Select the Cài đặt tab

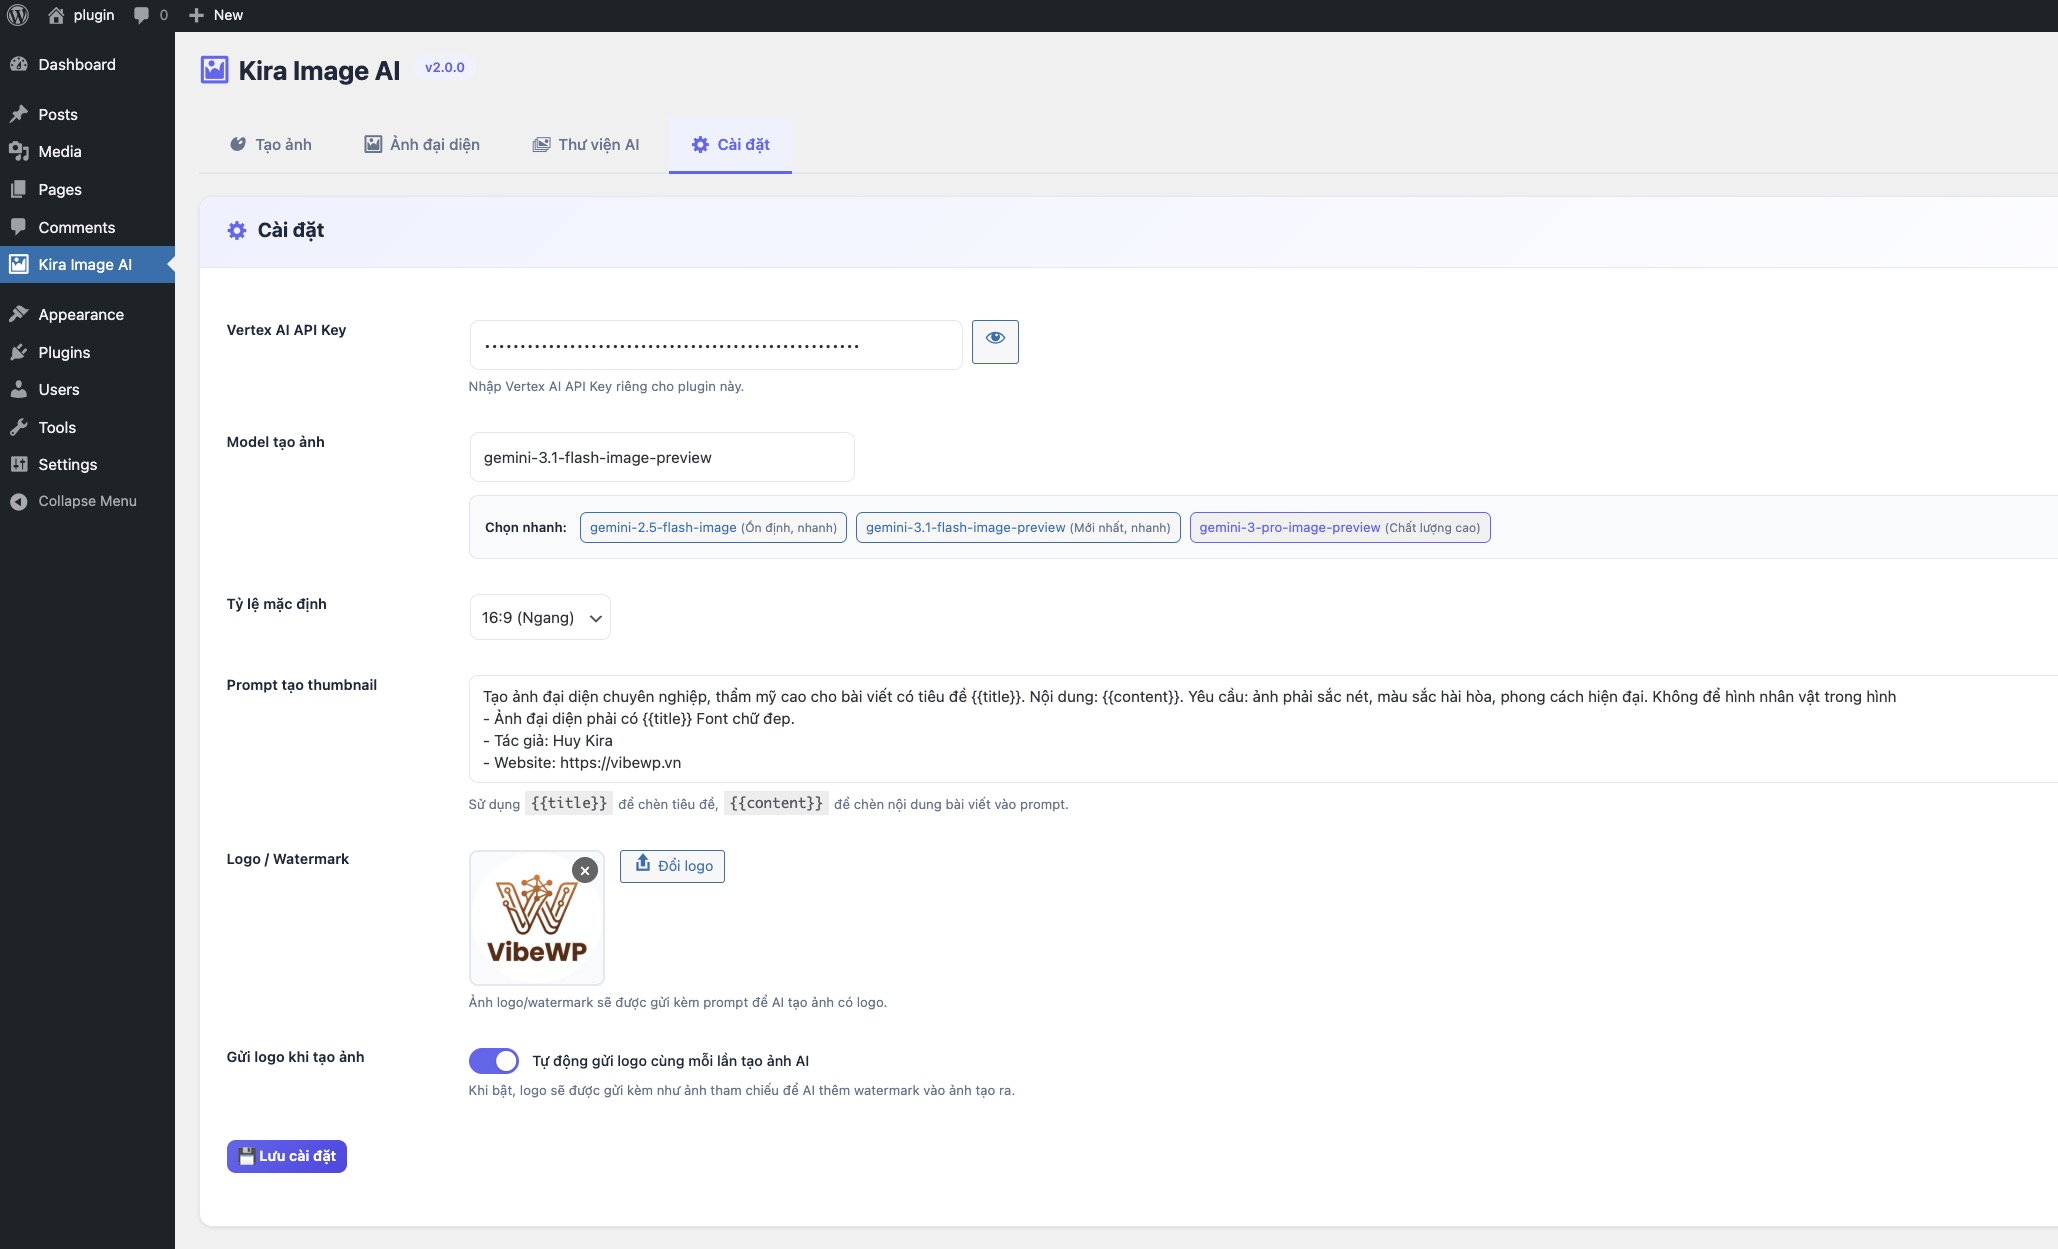730,144
